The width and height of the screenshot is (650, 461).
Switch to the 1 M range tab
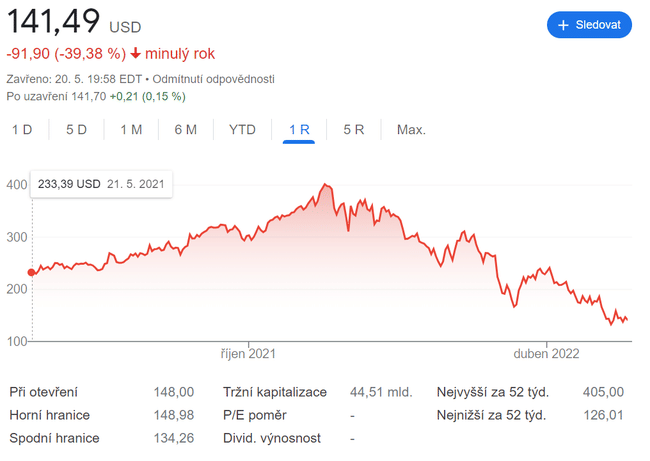click(130, 130)
